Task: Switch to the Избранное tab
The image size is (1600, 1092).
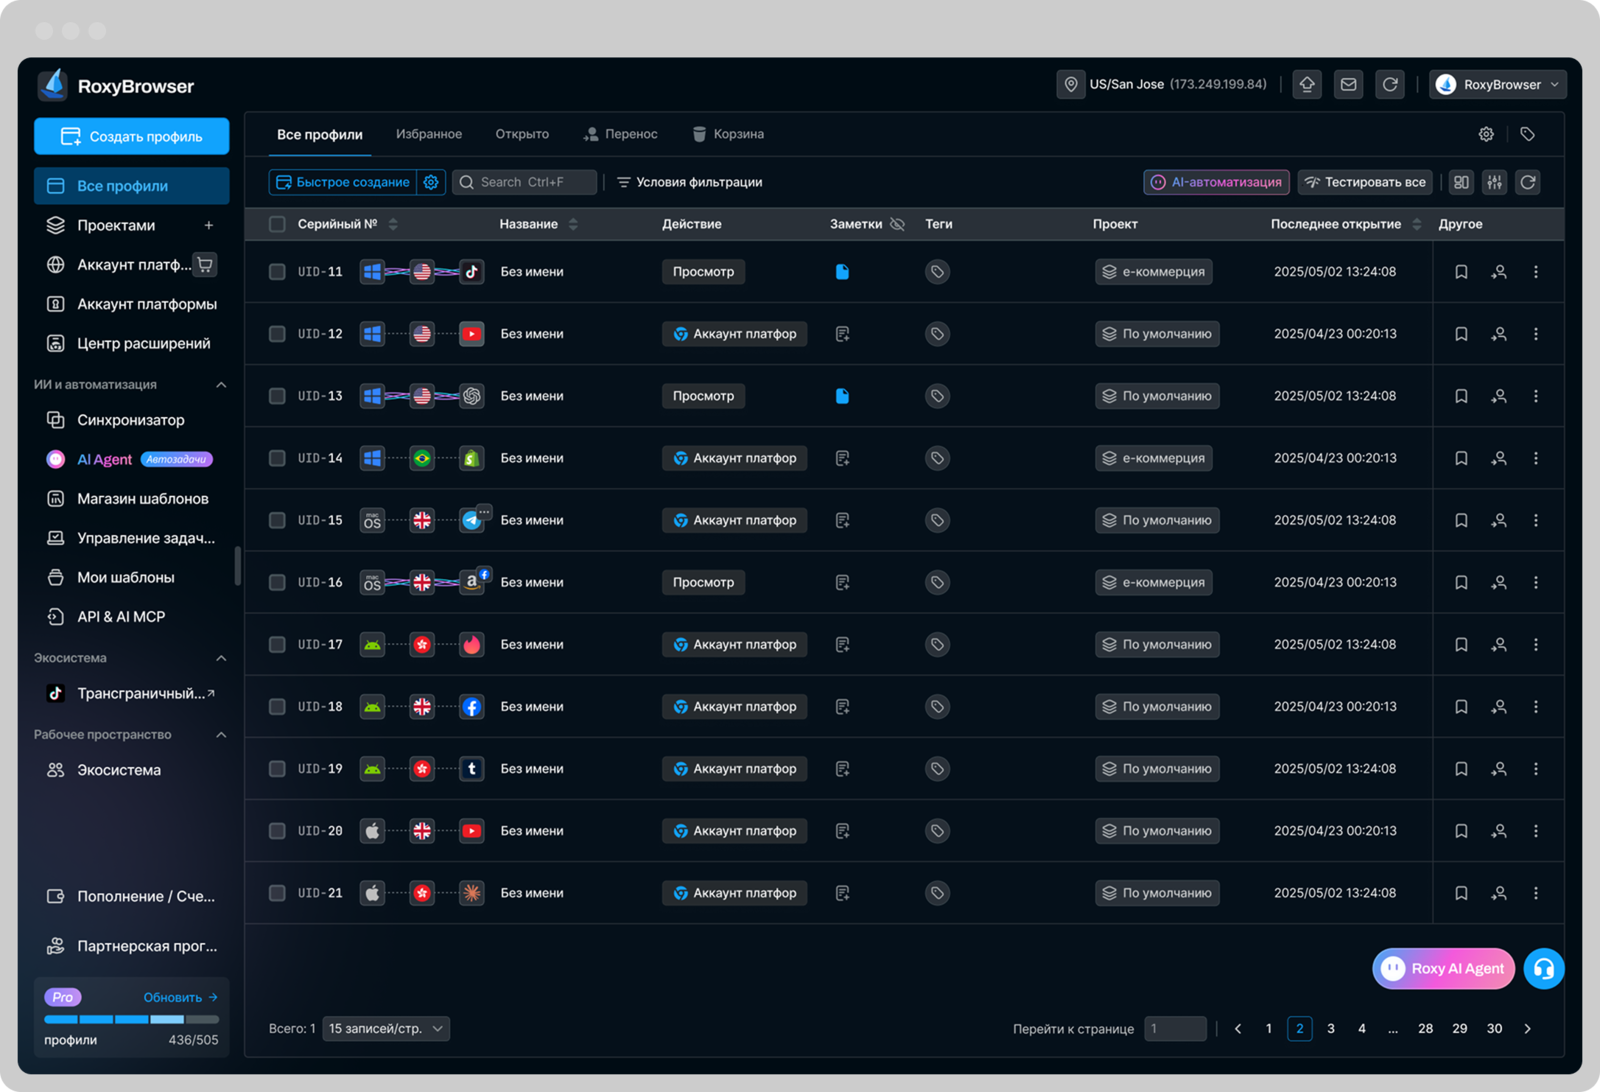Action: [429, 134]
